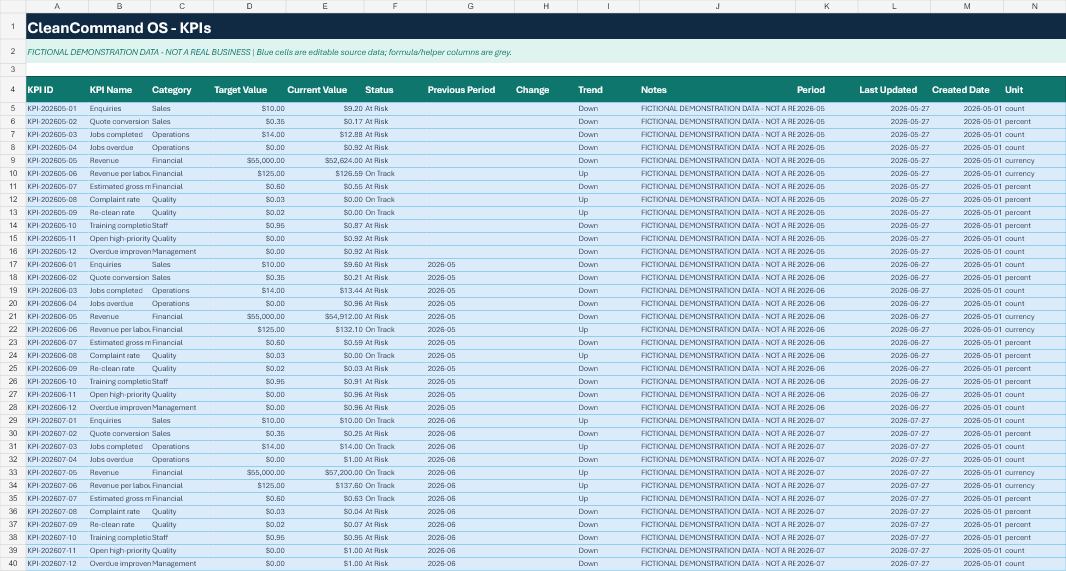1066x571 pixels.
Task: Click the Change header cell
Action: click(x=546, y=90)
